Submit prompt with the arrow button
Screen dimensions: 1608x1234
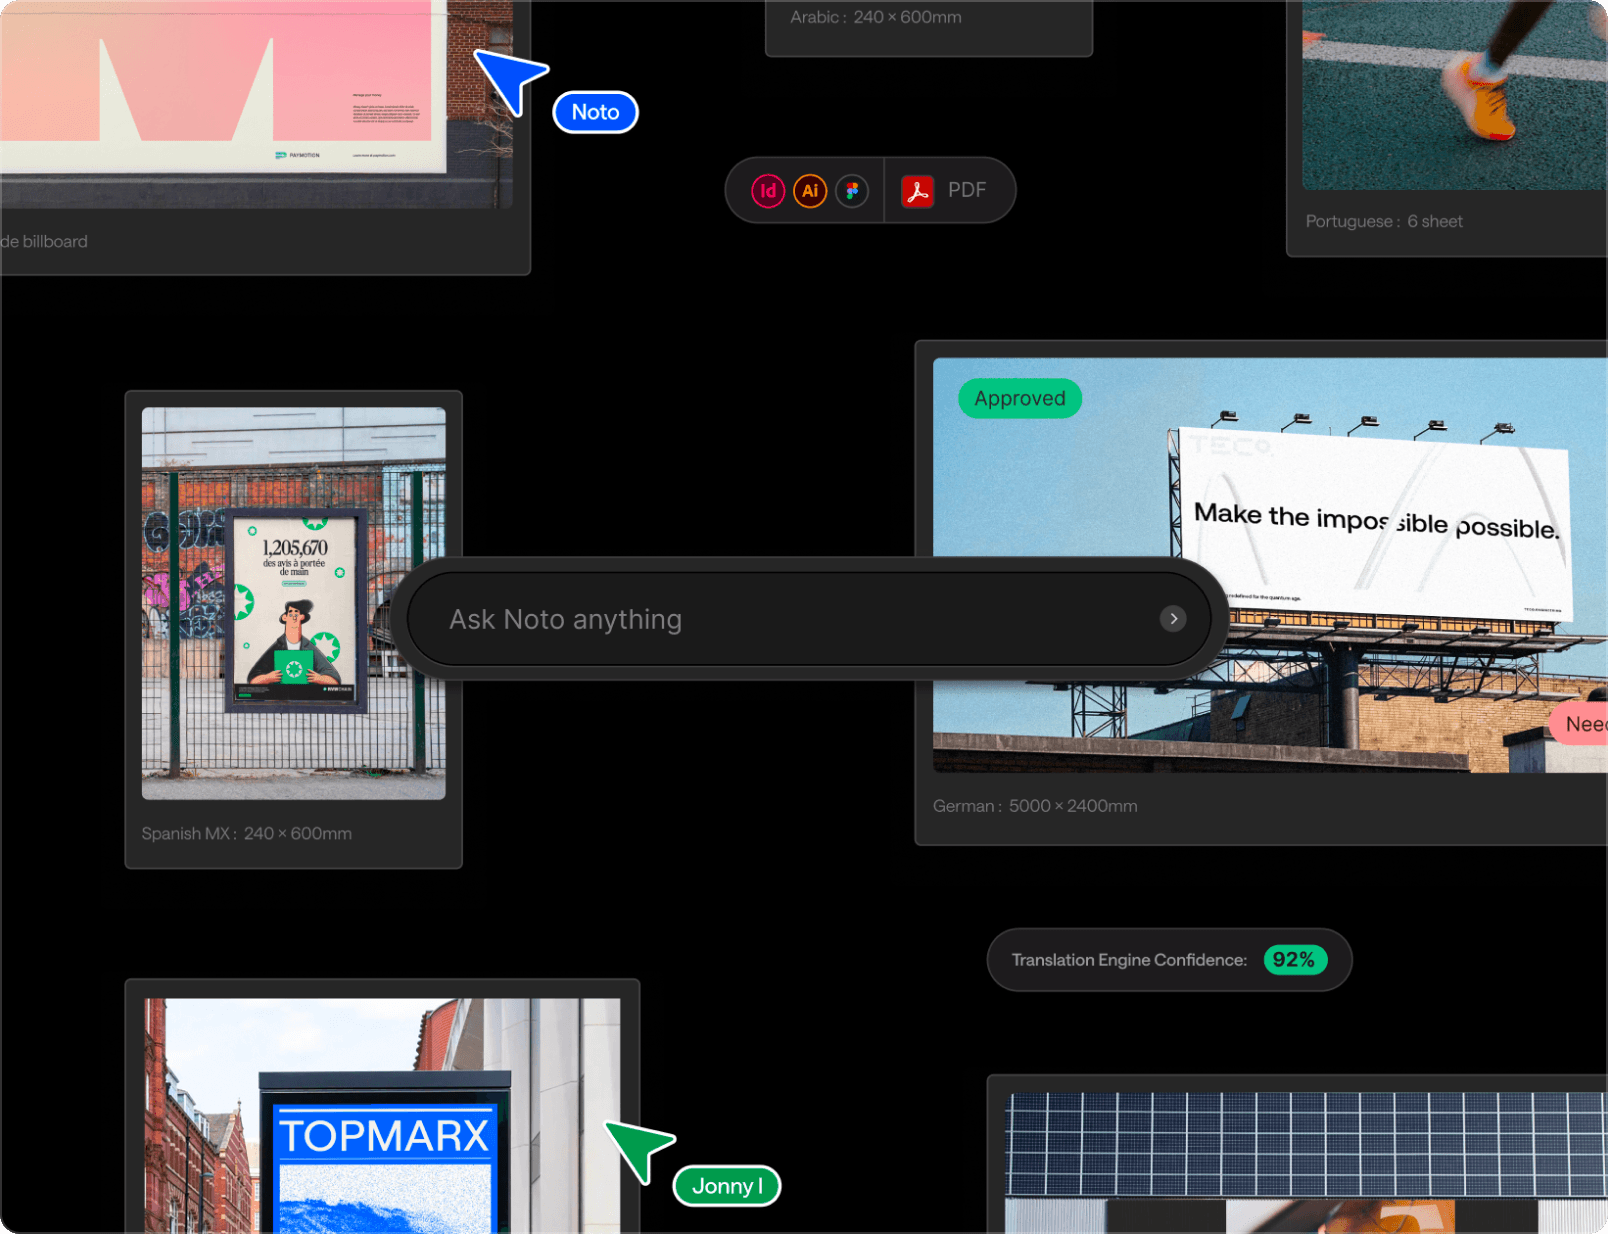1173,619
